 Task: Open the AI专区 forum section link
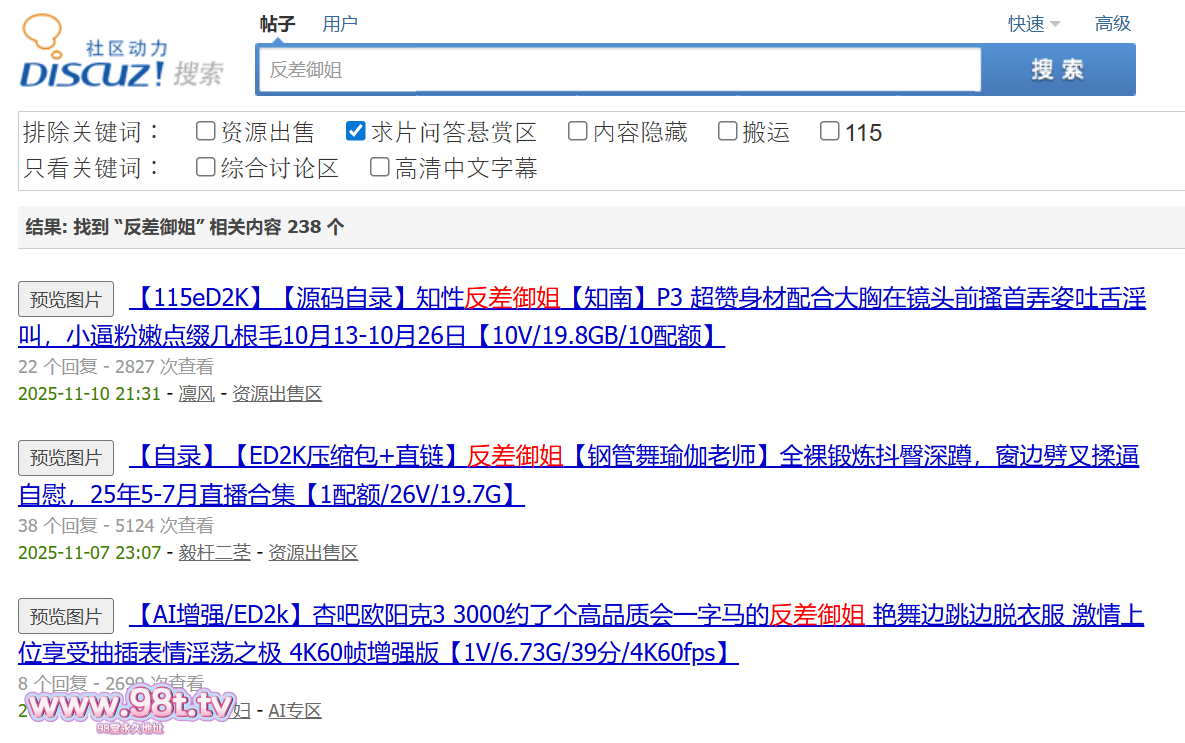click(x=295, y=711)
